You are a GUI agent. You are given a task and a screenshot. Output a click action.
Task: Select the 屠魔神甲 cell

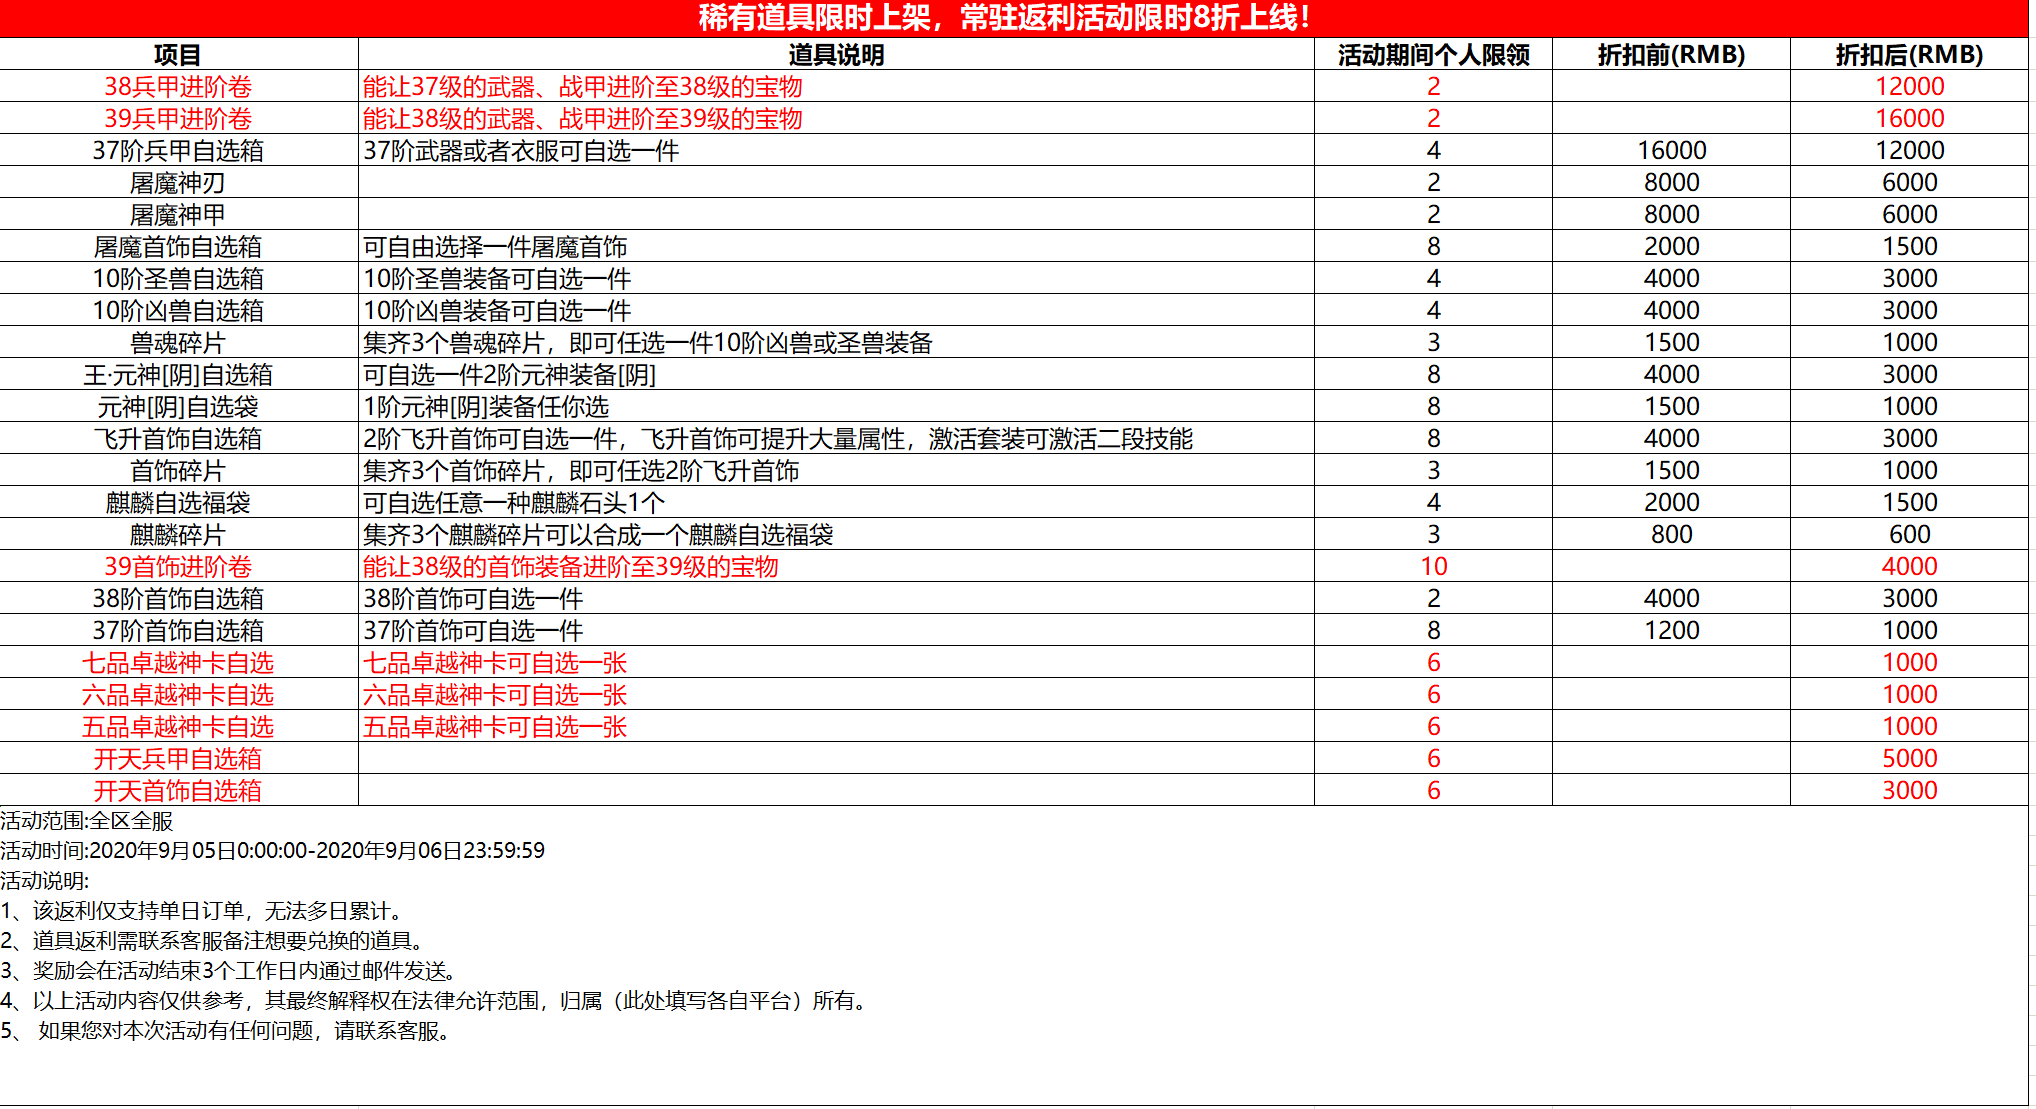(178, 214)
